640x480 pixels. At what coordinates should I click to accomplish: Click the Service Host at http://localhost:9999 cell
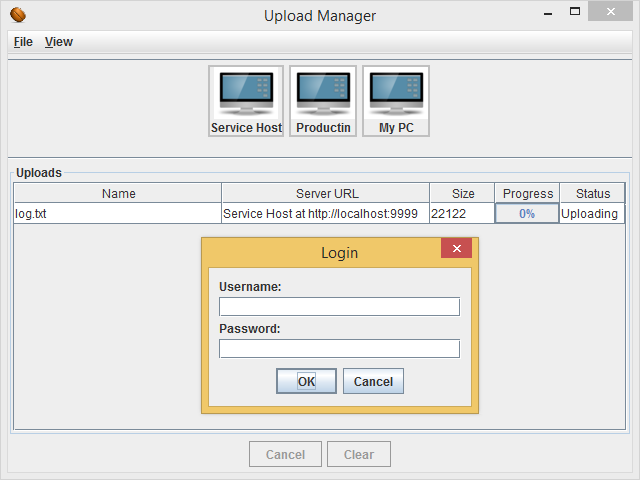pyautogui.click(x=325, y=213)
